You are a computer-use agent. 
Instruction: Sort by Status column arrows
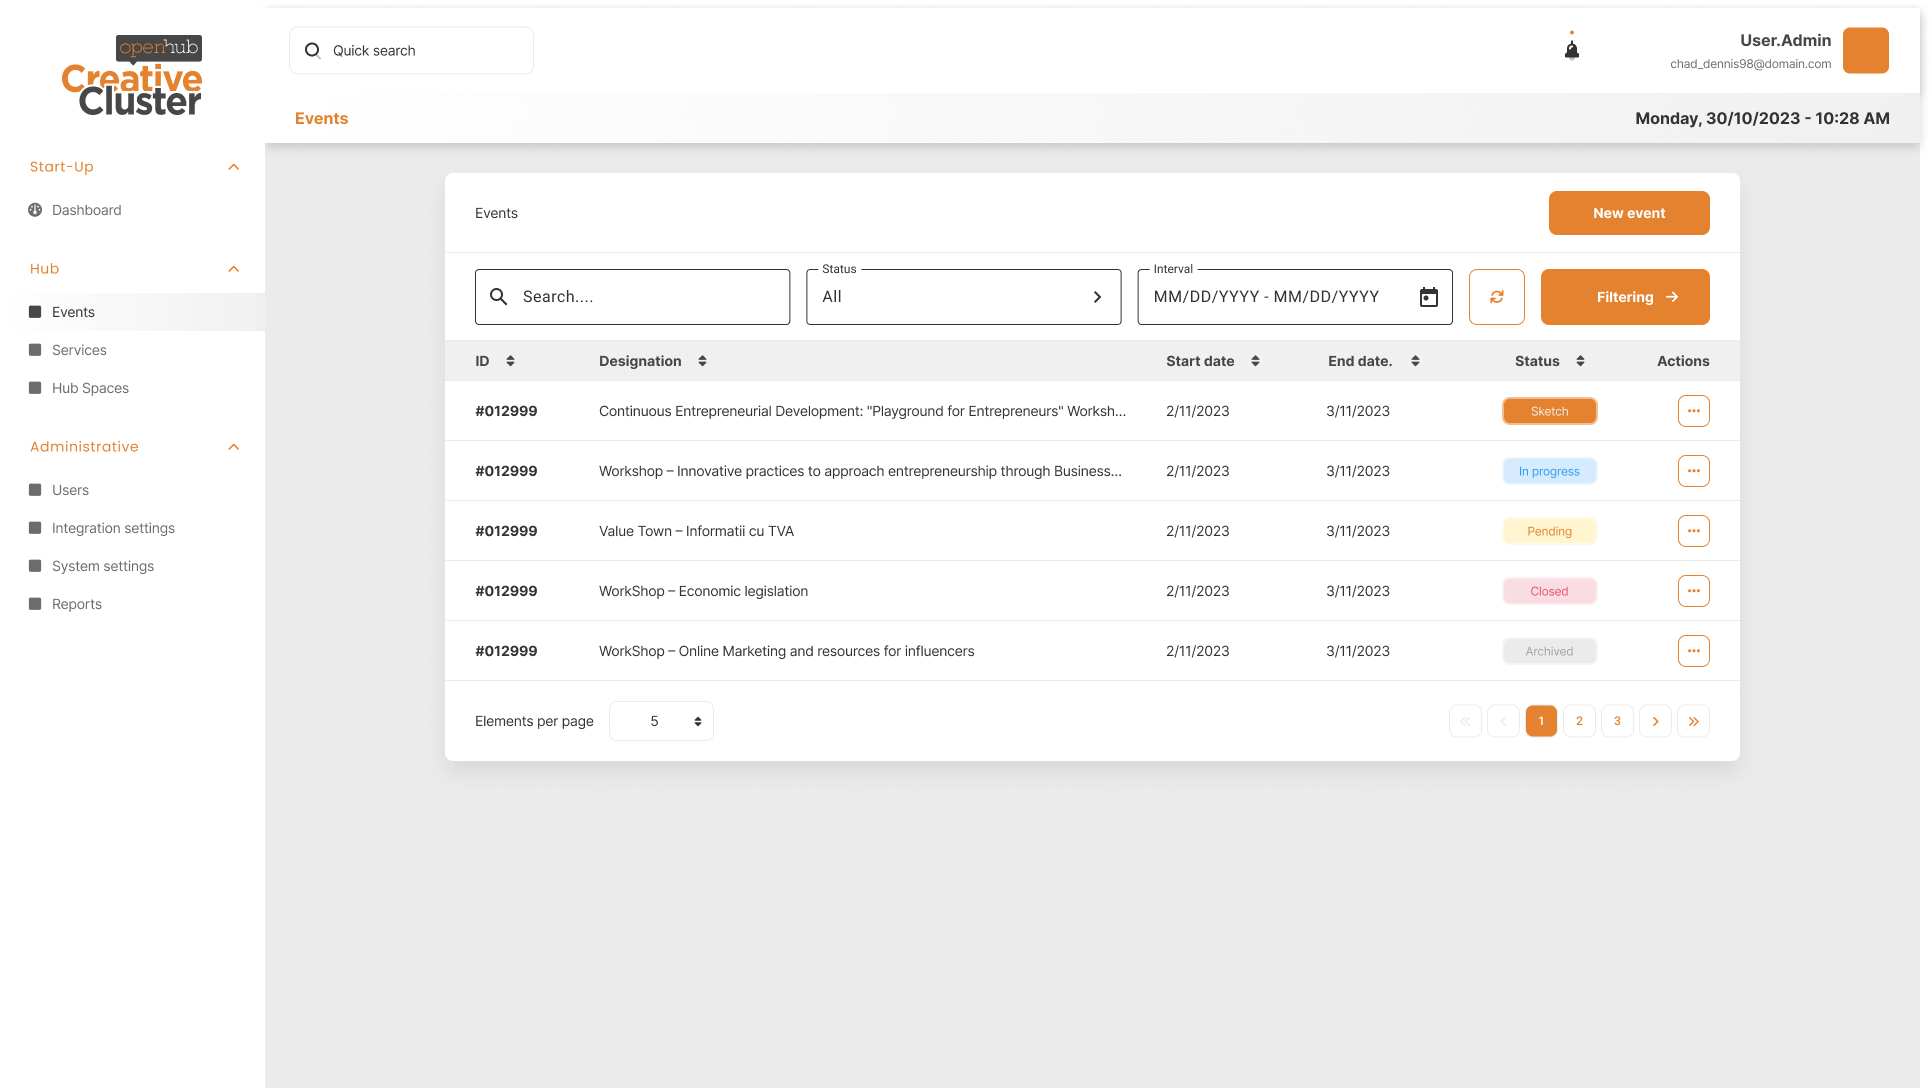click(x=1580, y=361)
